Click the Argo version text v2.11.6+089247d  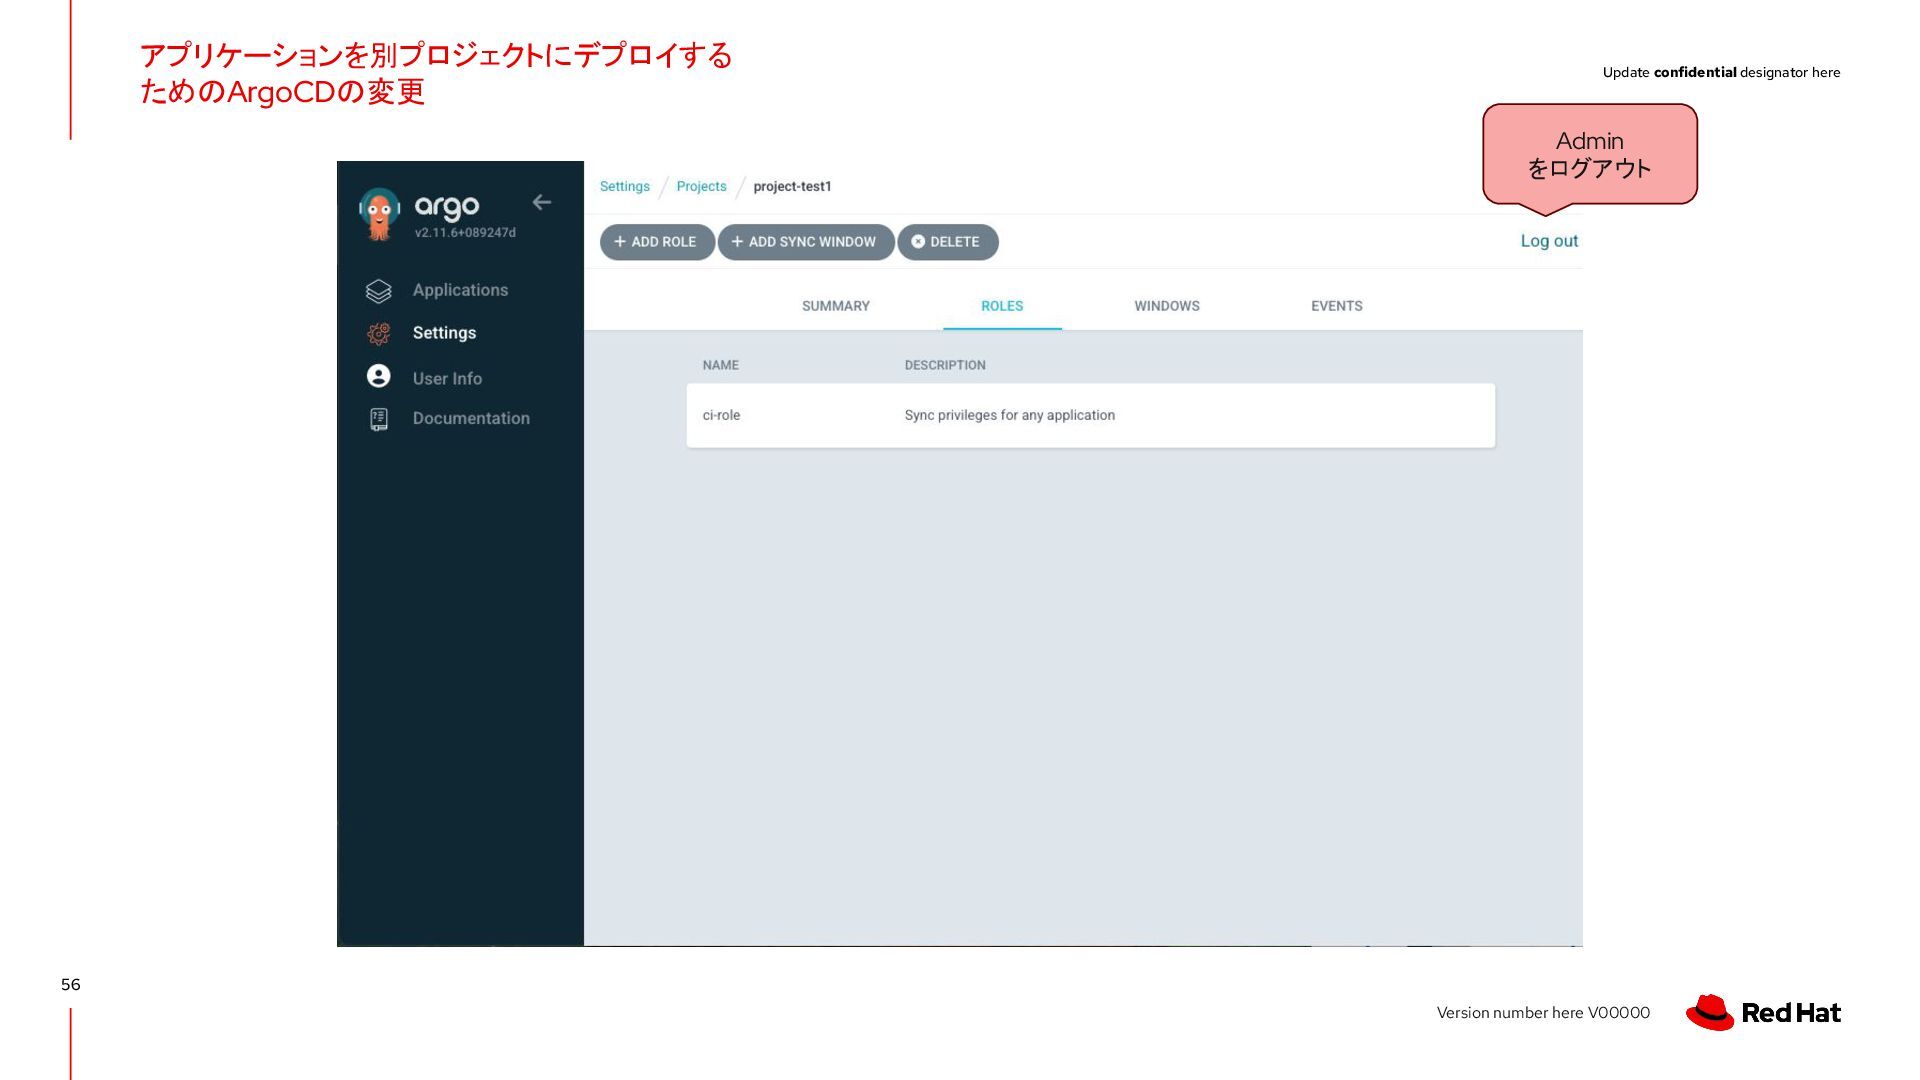tap(465, 233)
